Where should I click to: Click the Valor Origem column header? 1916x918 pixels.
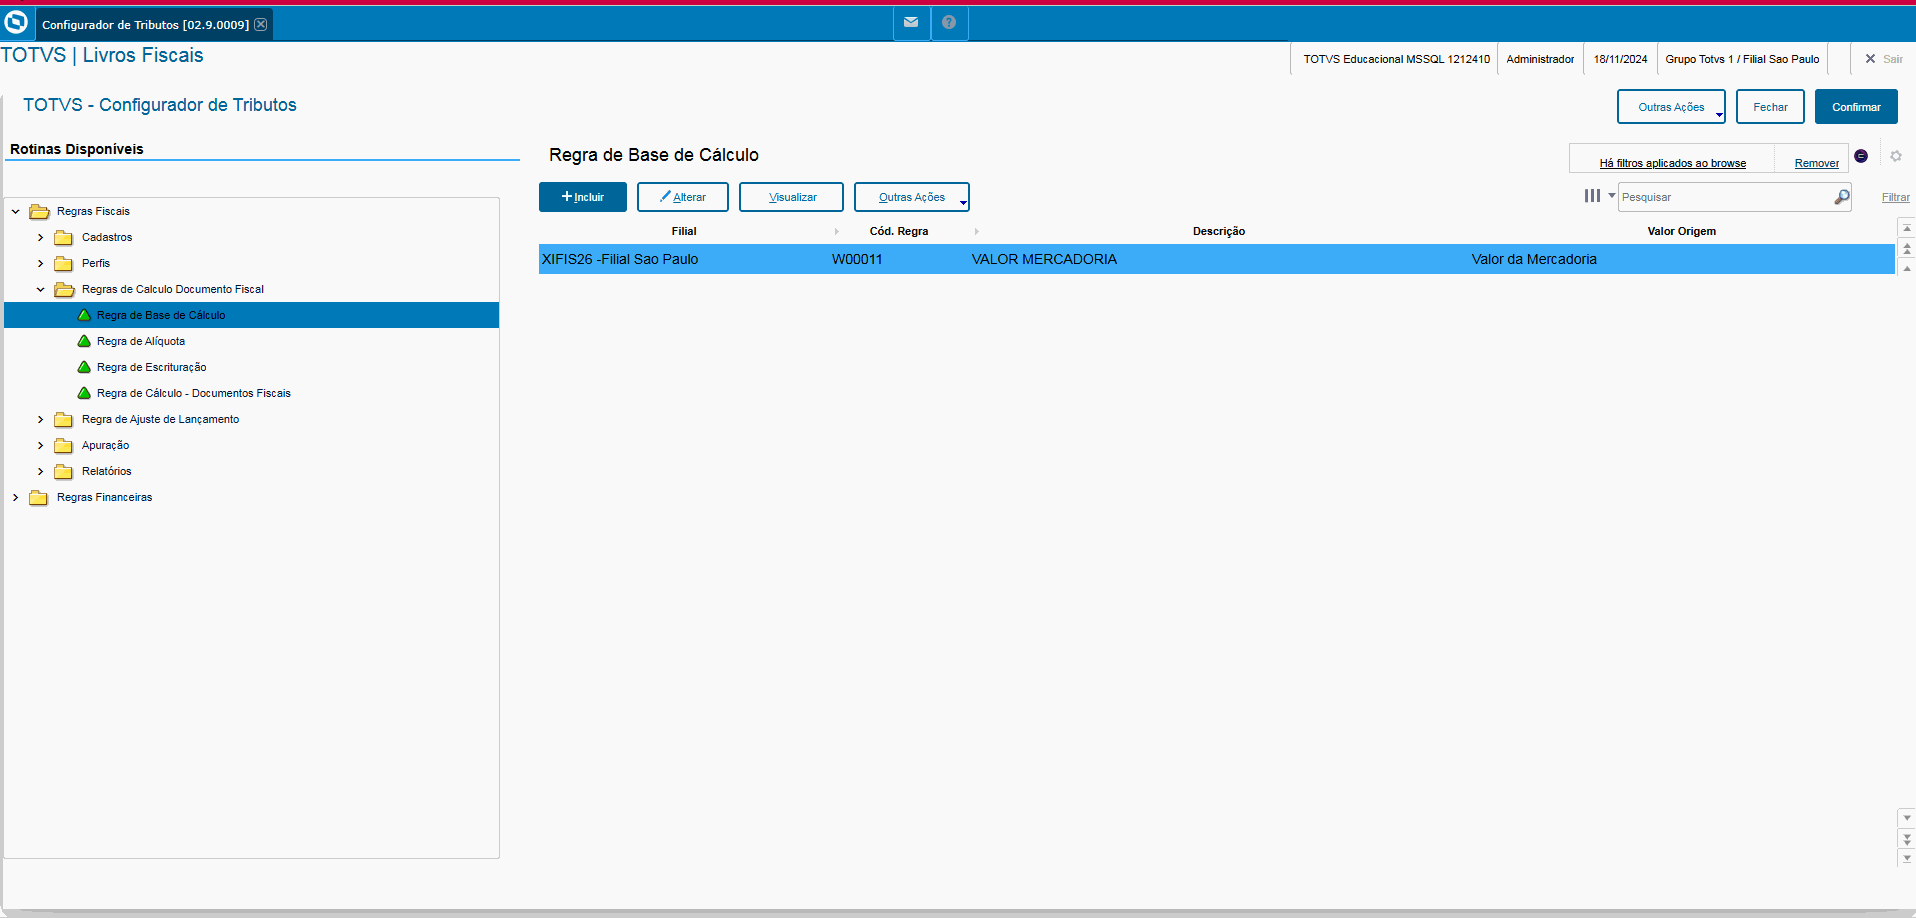click(1682, 231)
